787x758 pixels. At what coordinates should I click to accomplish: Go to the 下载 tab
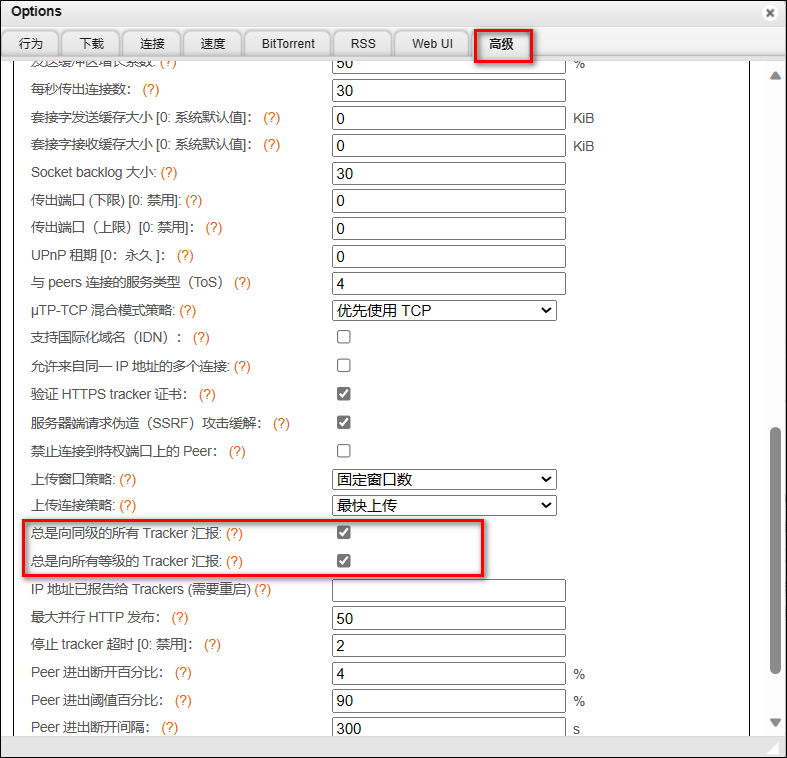(x=91, y=44)
